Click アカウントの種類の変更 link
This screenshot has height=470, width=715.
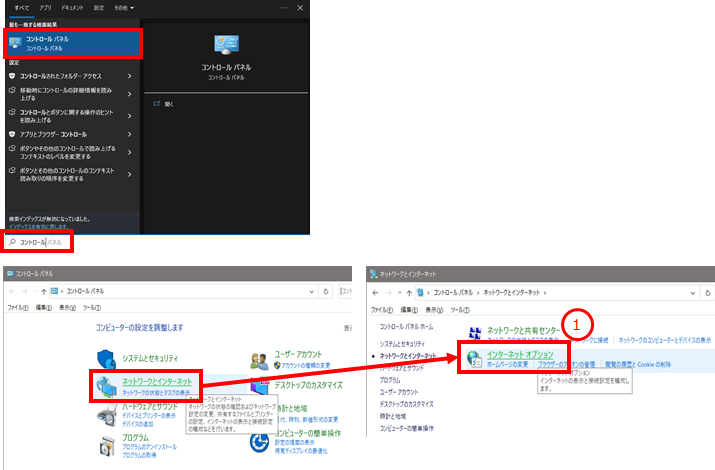(x=306, y=366)
